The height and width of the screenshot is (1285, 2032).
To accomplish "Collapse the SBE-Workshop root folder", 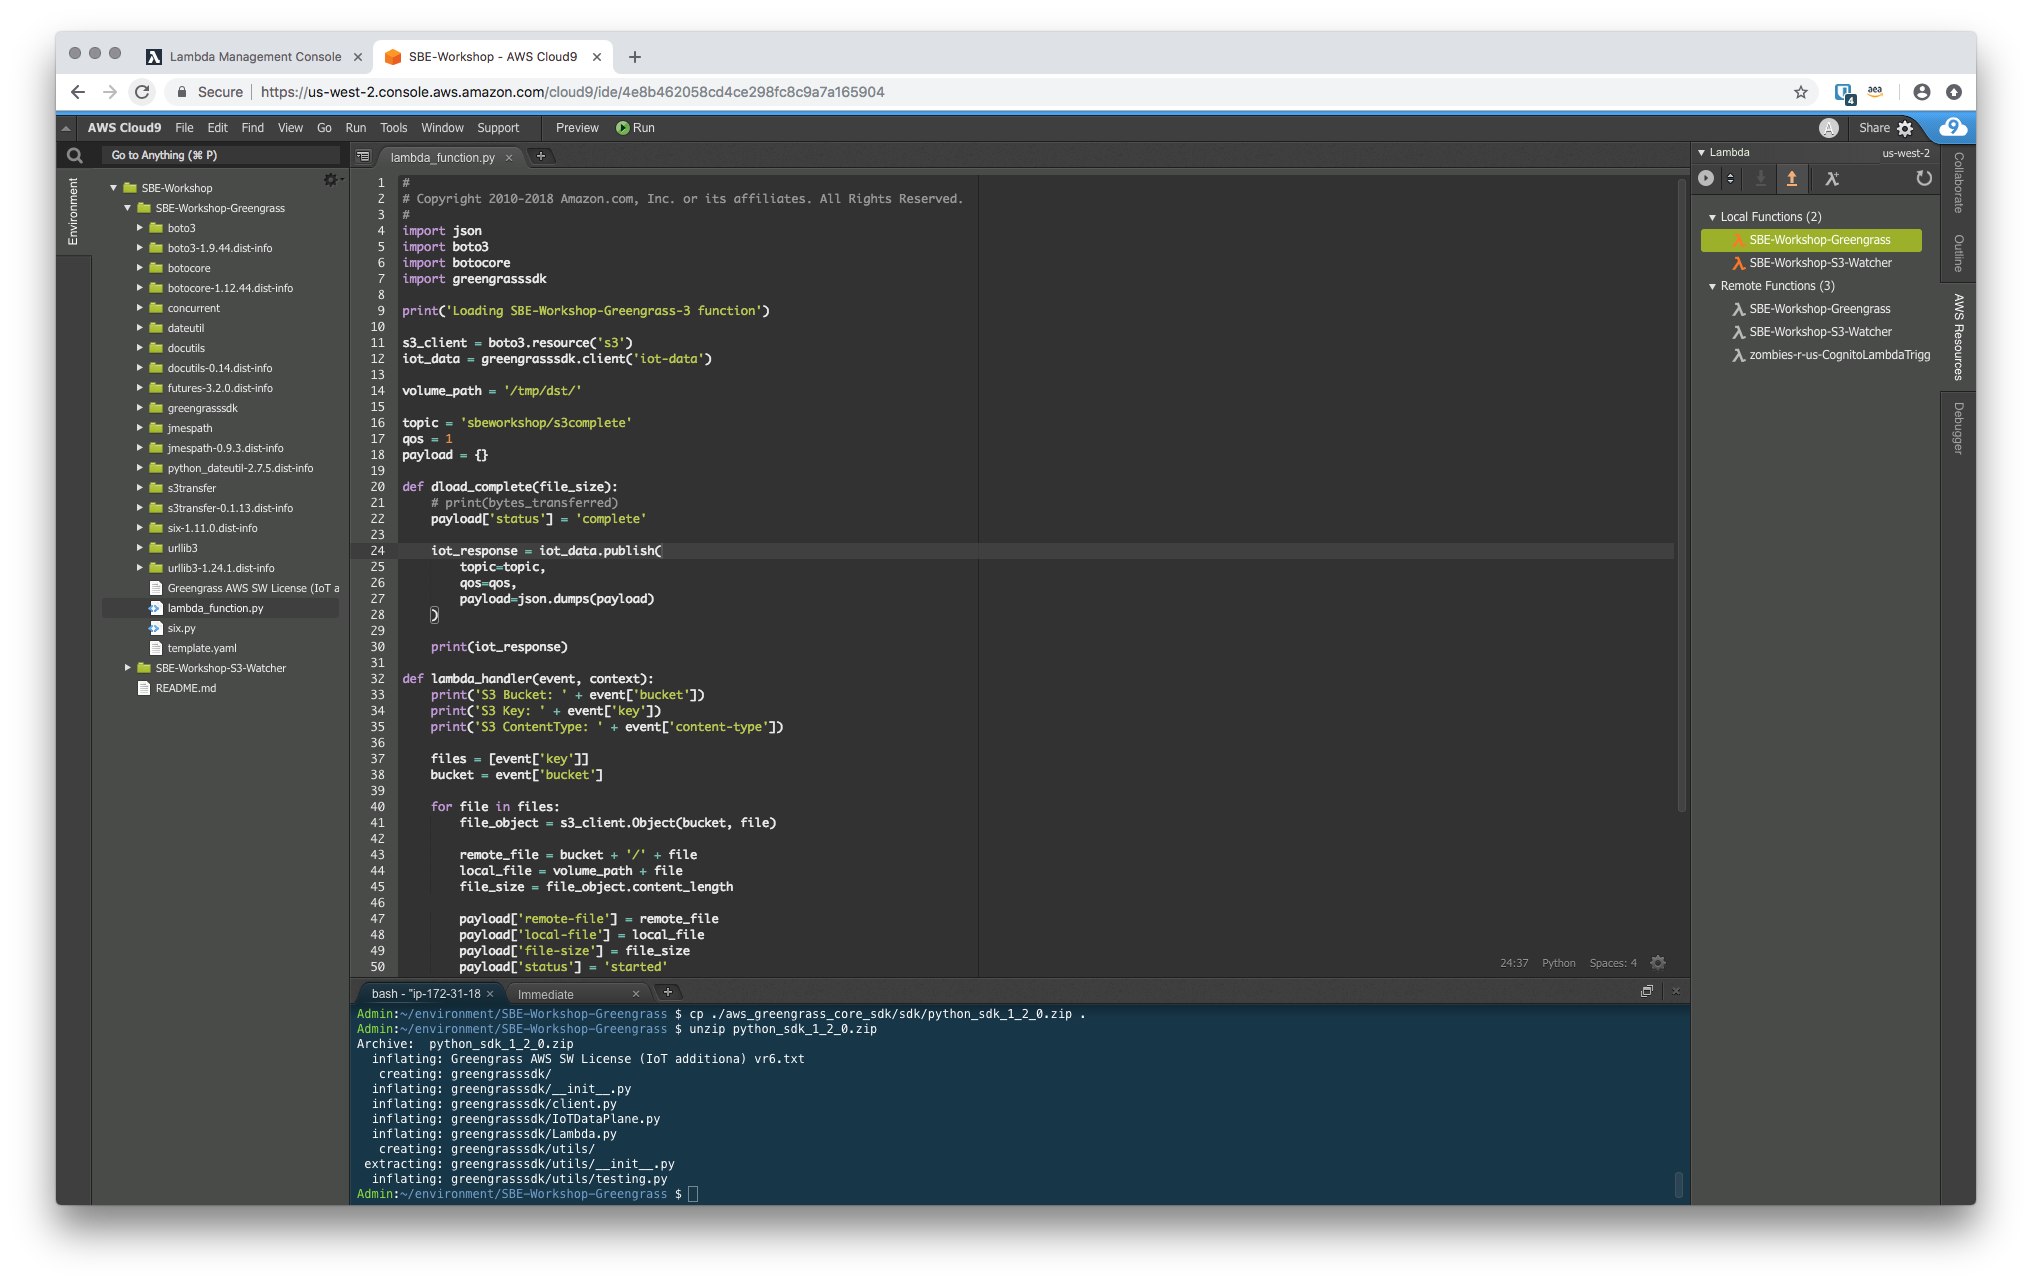I will [x=114, y=188].
